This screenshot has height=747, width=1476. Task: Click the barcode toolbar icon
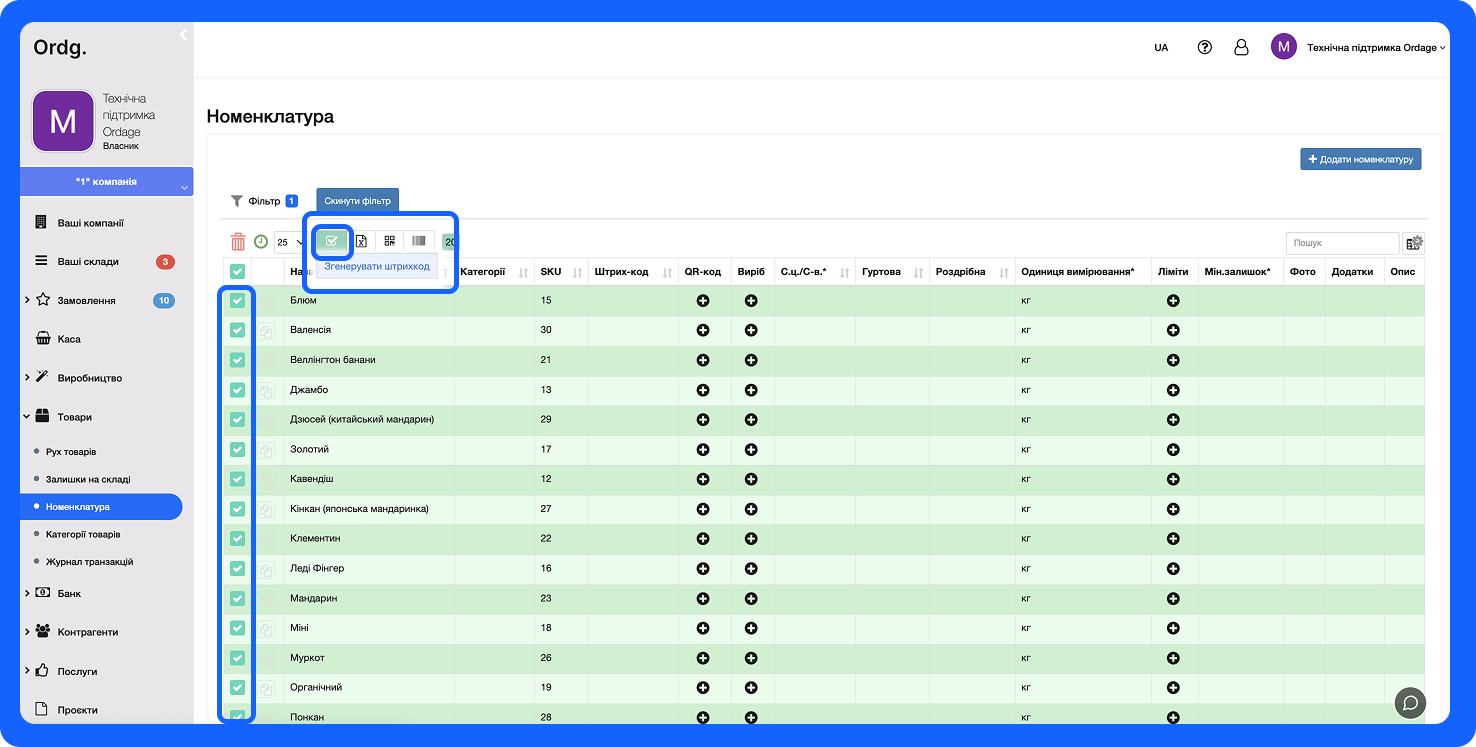tap(418, 241)
